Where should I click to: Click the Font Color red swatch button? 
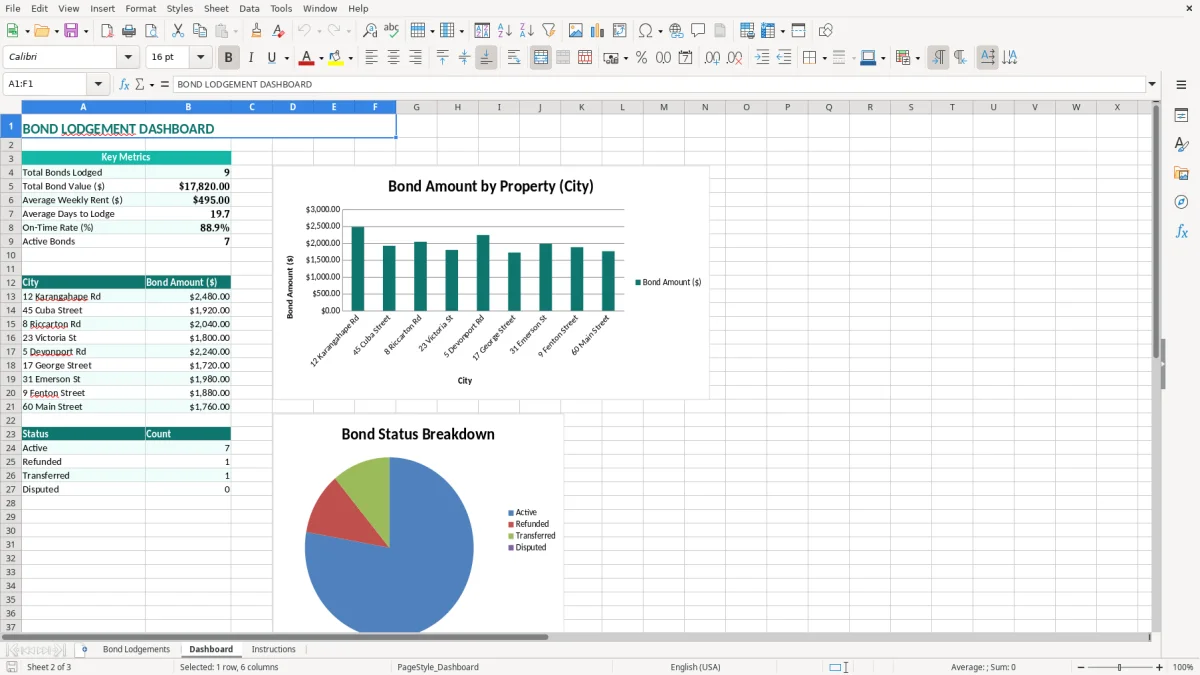point(306,58)
